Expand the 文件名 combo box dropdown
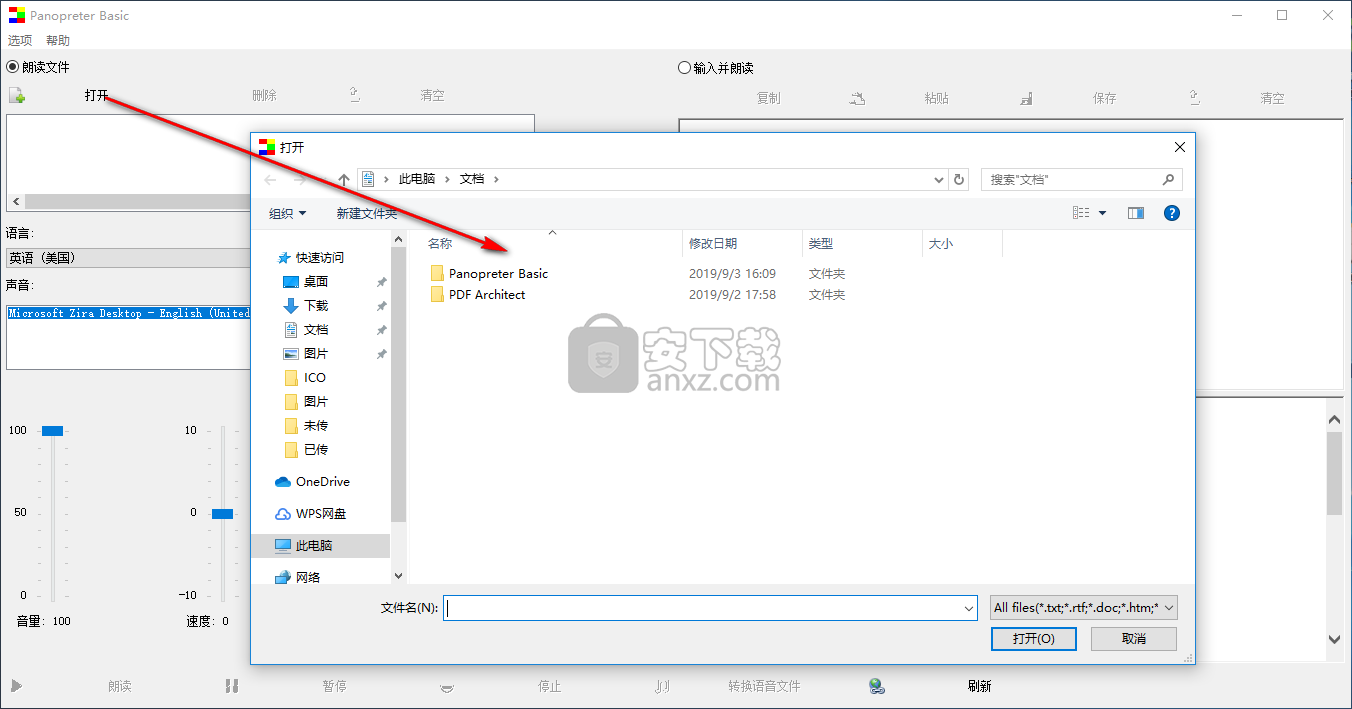Screen dimensions: 1352x709 (968, 607)
